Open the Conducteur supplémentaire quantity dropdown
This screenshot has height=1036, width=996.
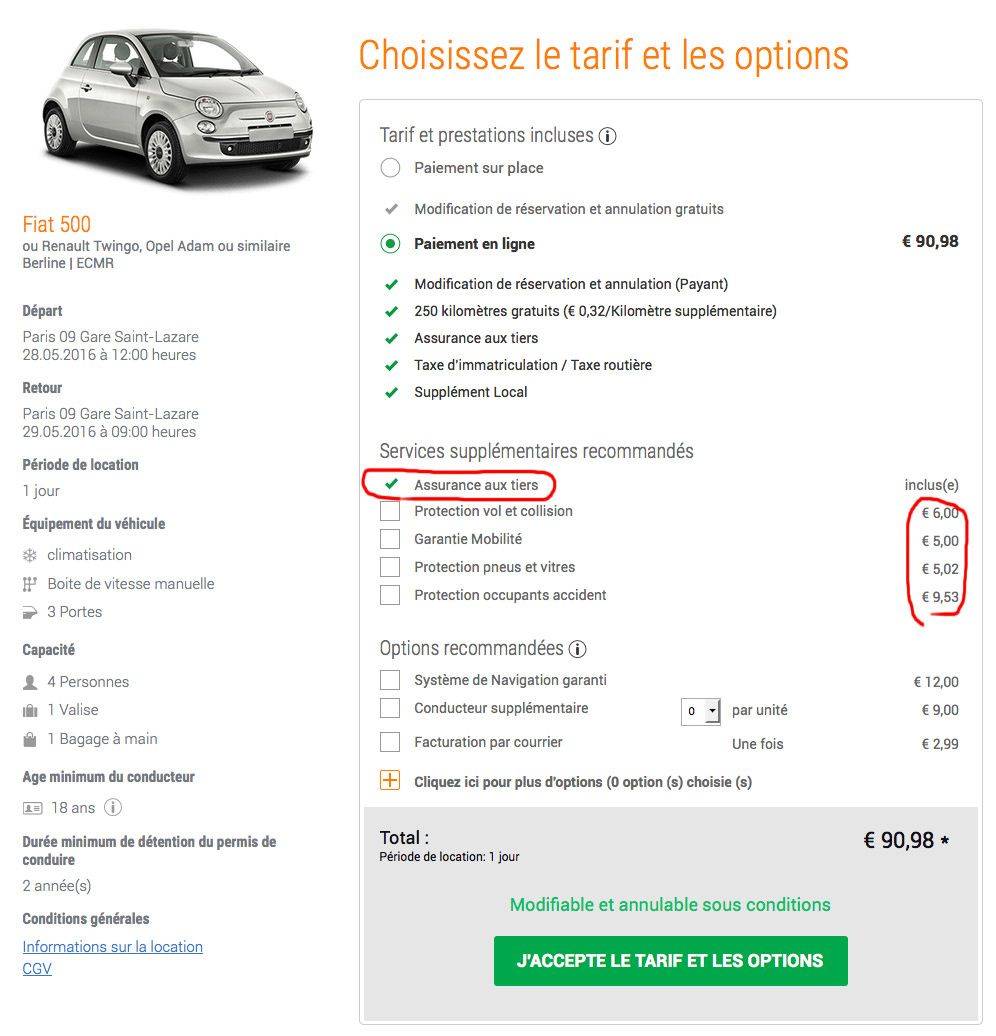701,712
